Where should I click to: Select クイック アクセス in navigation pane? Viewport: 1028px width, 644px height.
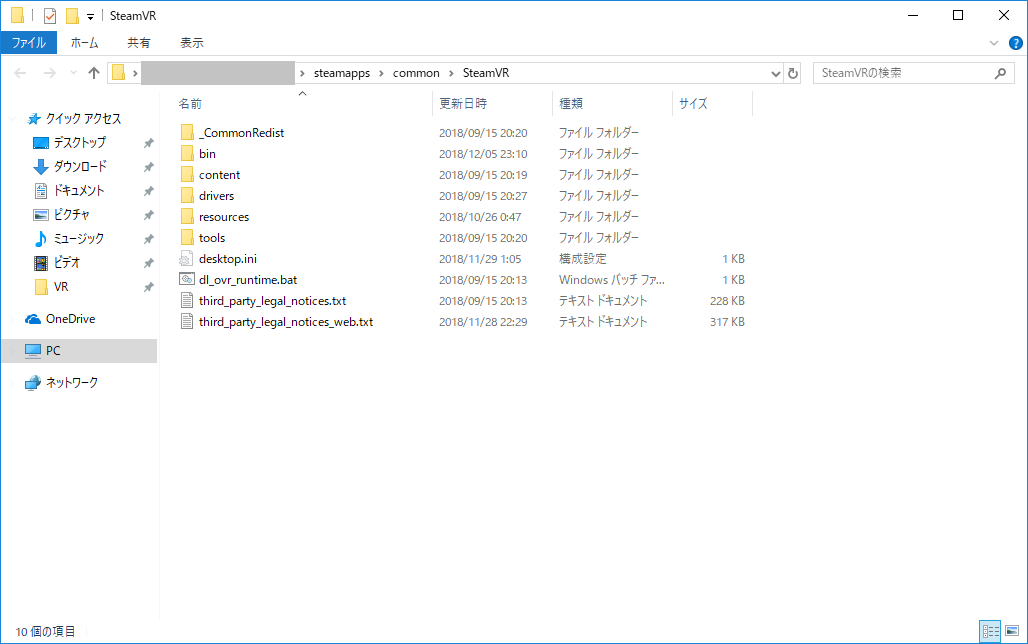pos(83,119)
